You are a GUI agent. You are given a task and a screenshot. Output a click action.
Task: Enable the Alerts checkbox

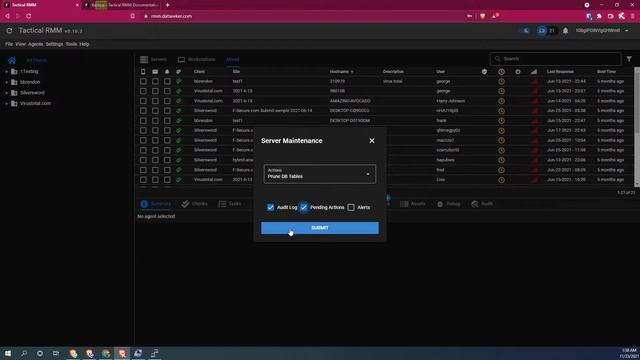pyautogui.click(x=351, y=207)
